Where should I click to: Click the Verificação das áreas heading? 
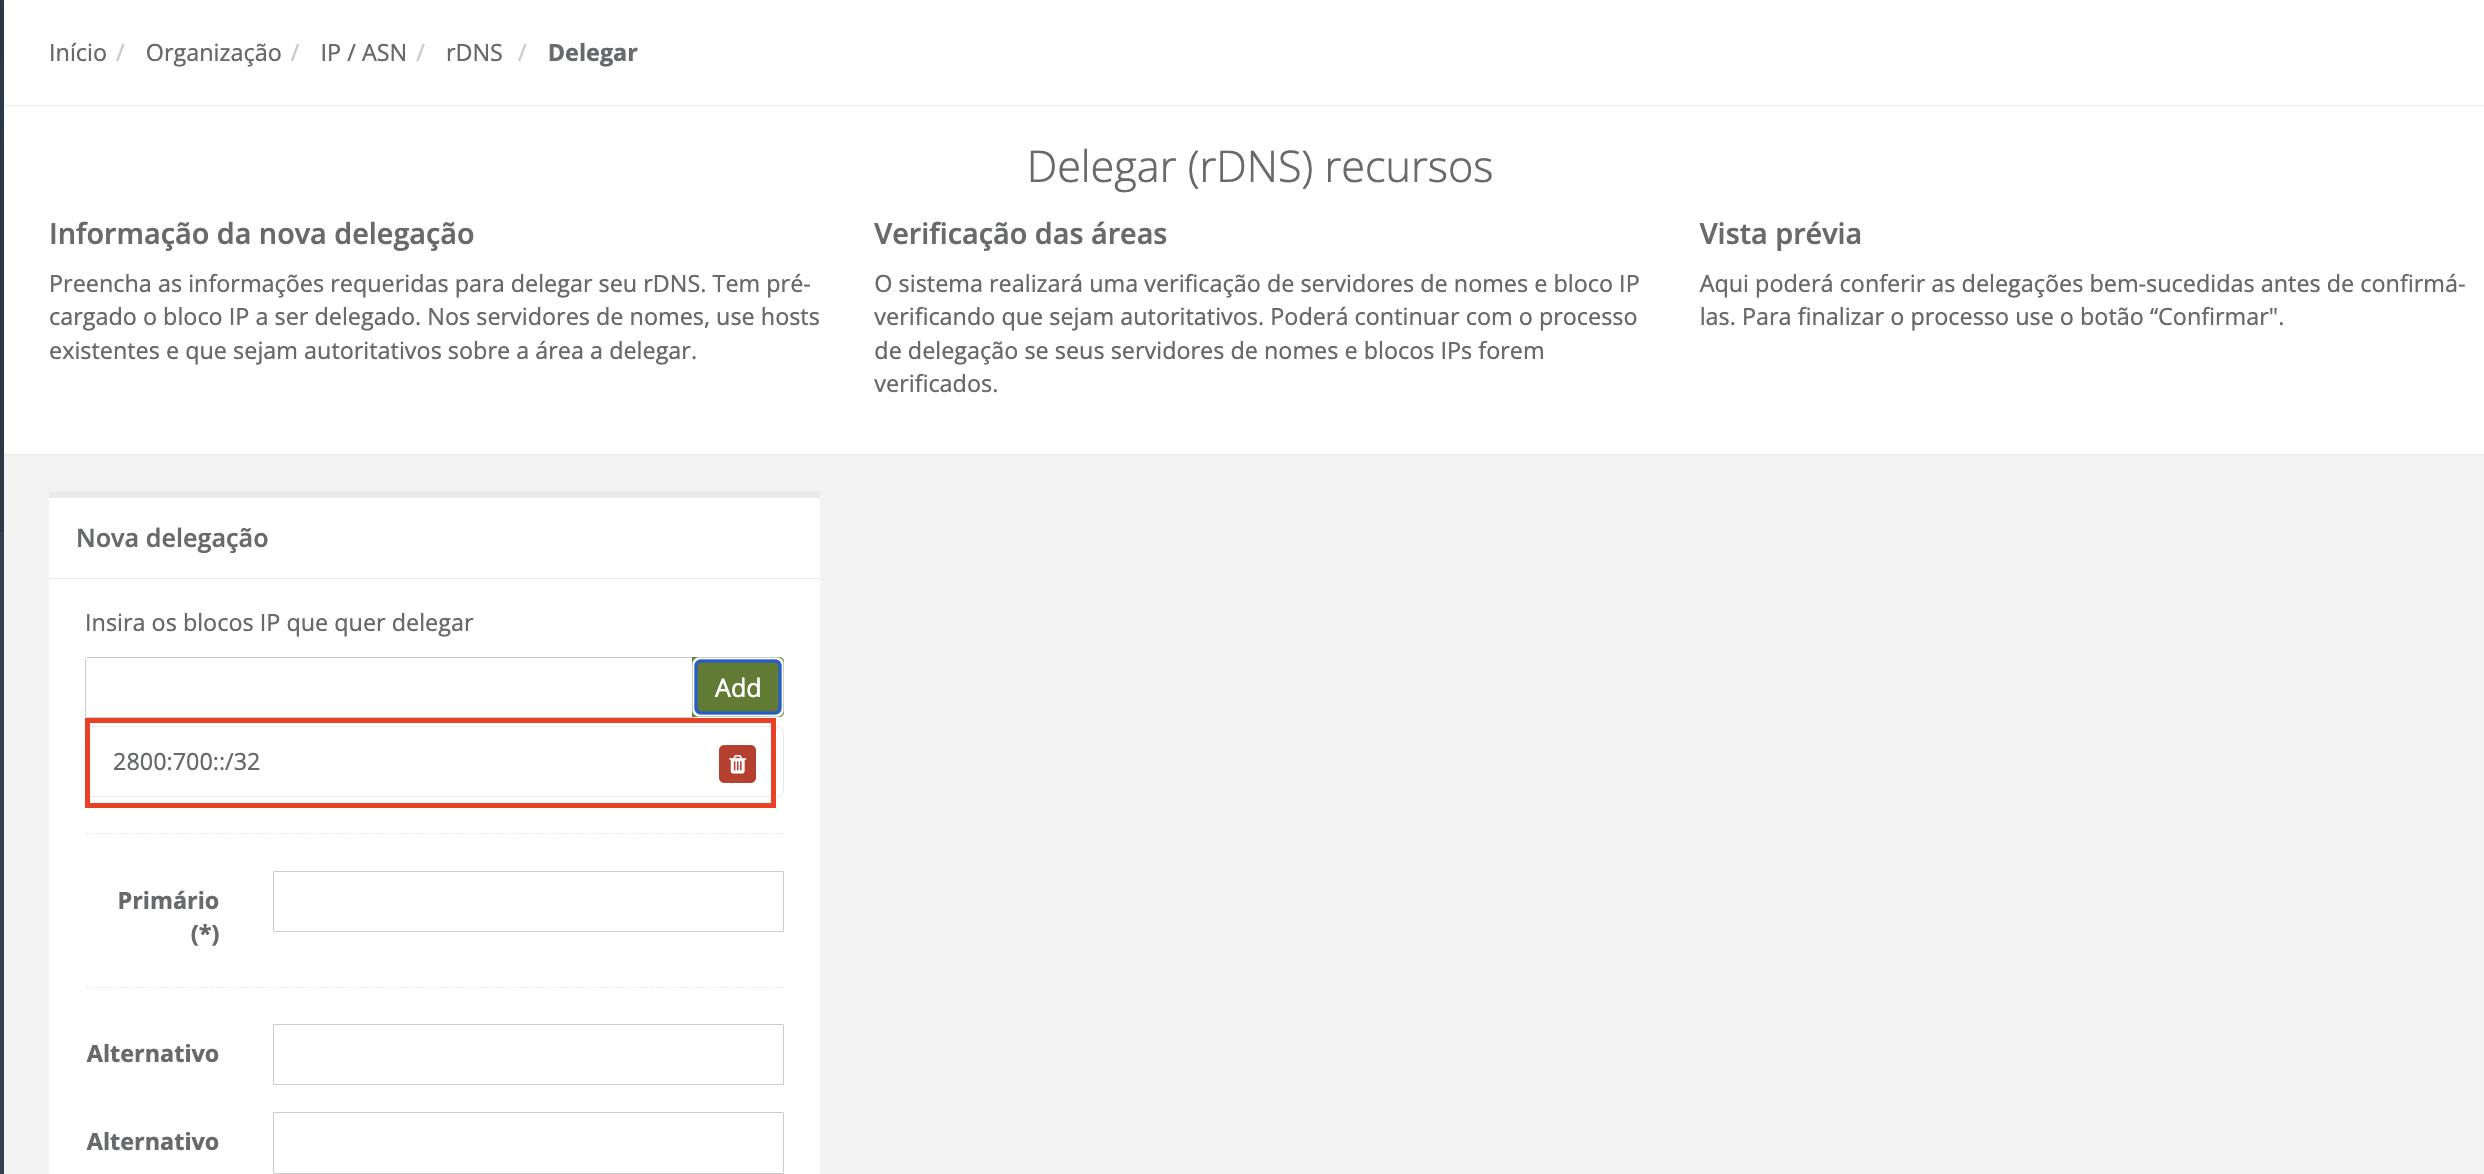[1020, 234]
